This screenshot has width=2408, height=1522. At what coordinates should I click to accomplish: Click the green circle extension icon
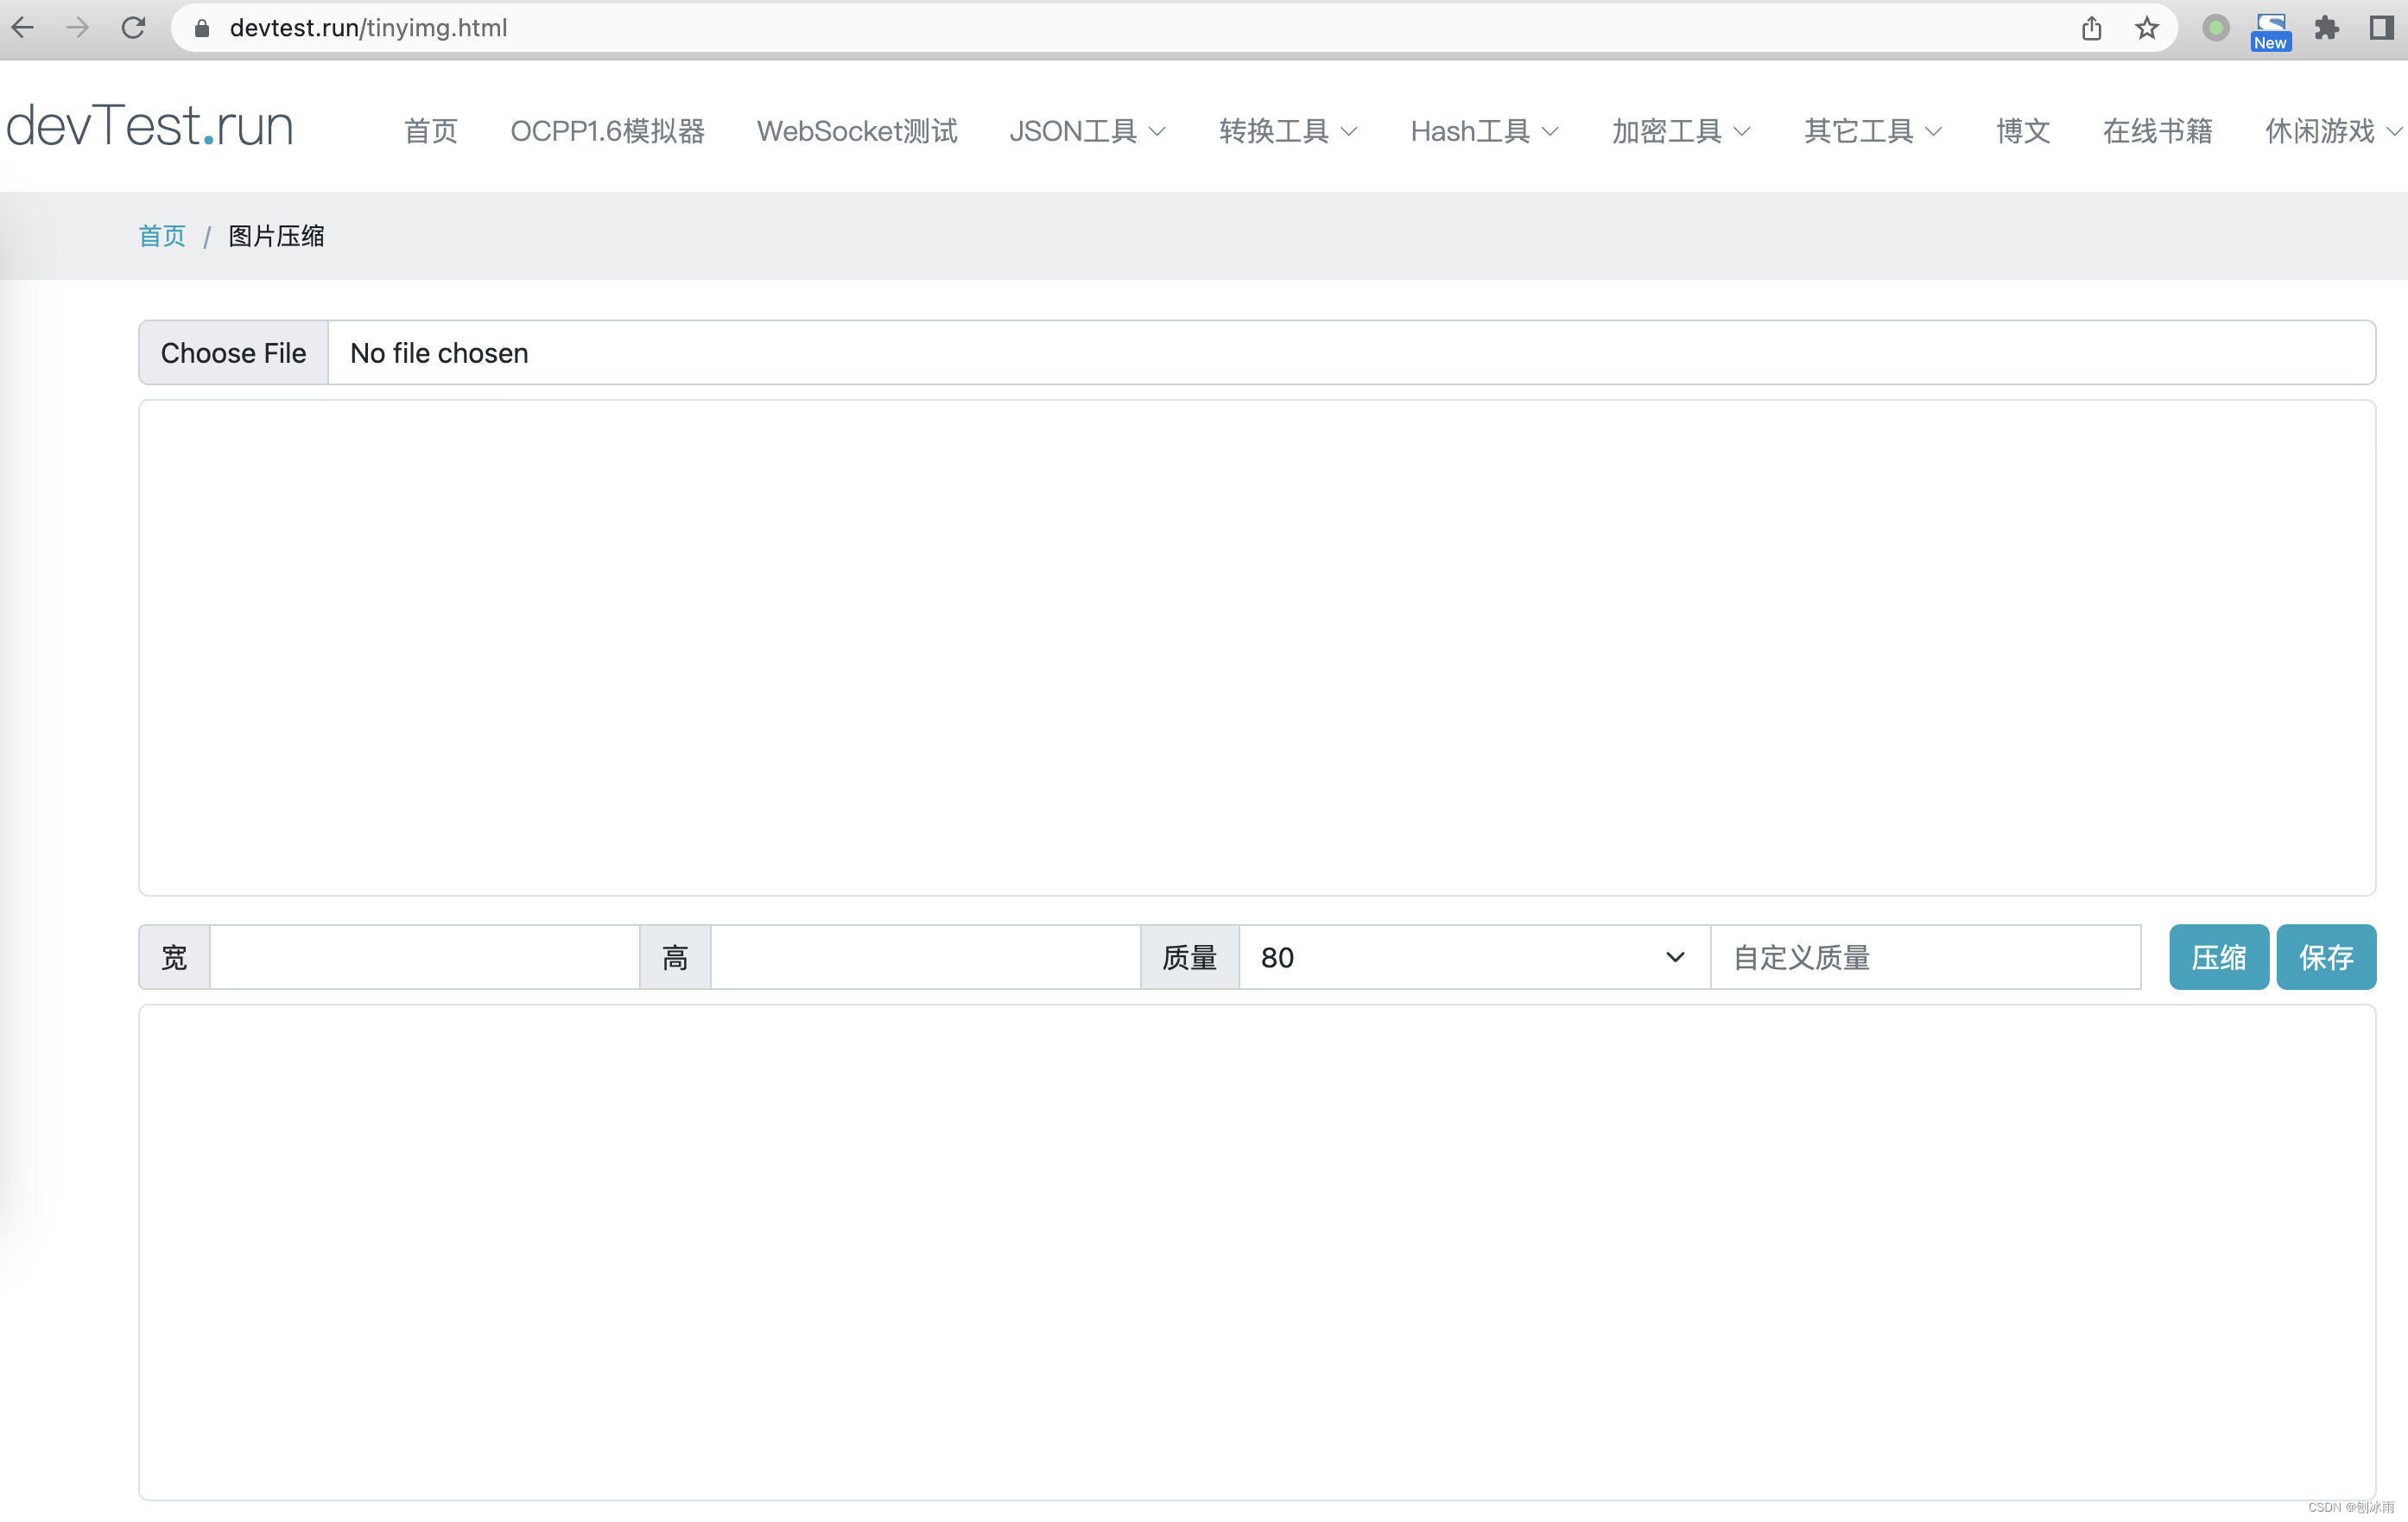point(2215,28)
